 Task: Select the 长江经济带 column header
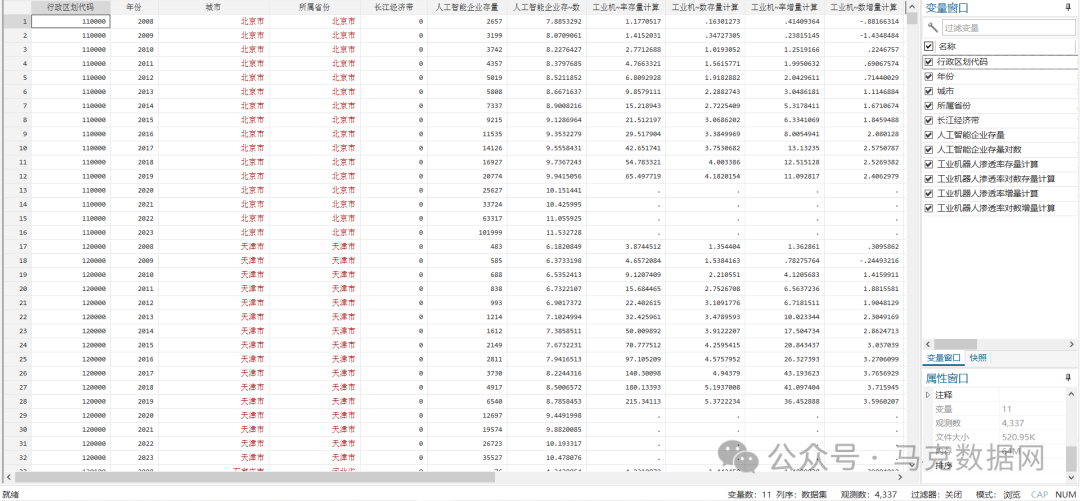[x=393, y=7]
